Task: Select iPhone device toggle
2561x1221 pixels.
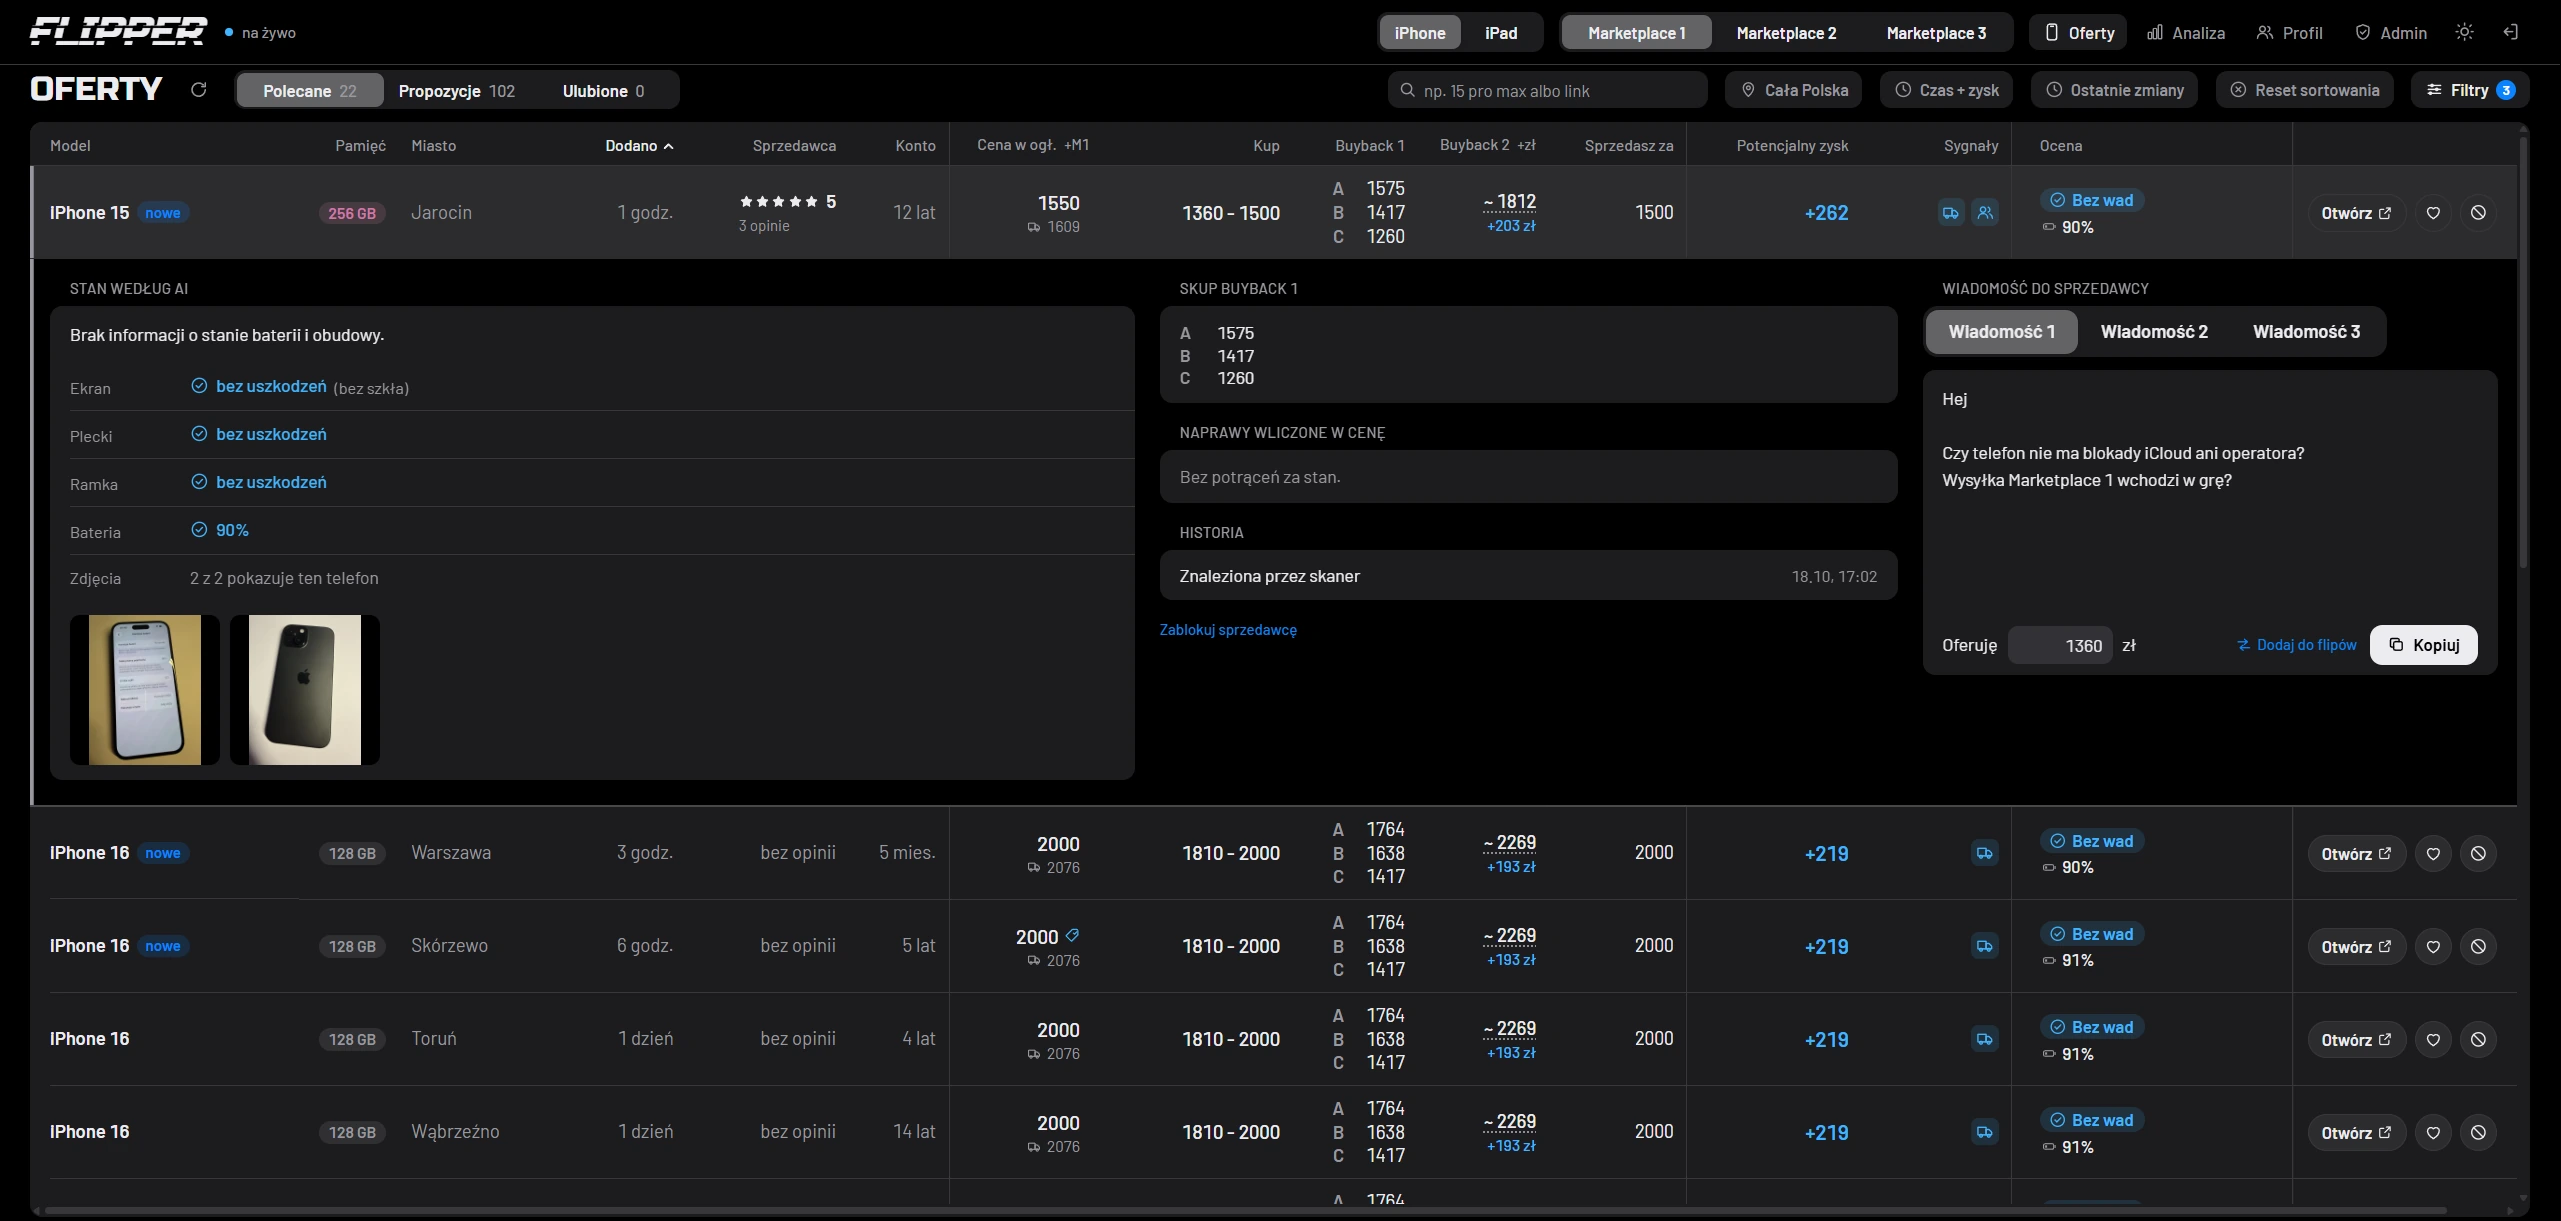Action: [1420, 33]
